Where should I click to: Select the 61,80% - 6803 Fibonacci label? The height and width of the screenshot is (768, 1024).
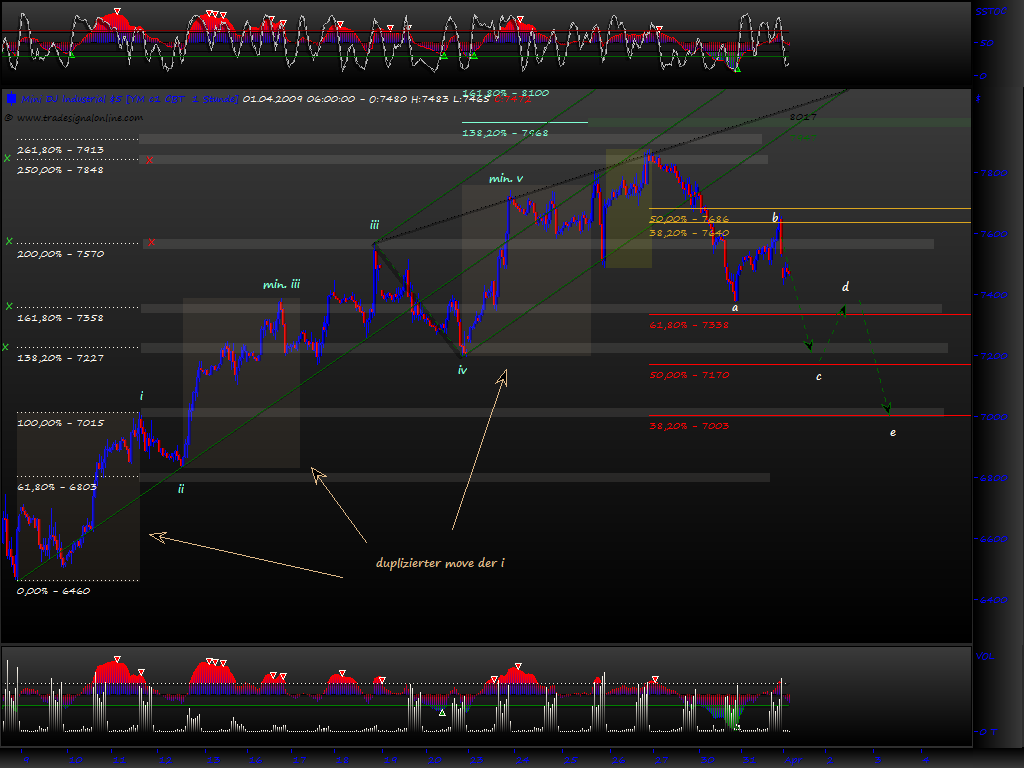point(57,487)
